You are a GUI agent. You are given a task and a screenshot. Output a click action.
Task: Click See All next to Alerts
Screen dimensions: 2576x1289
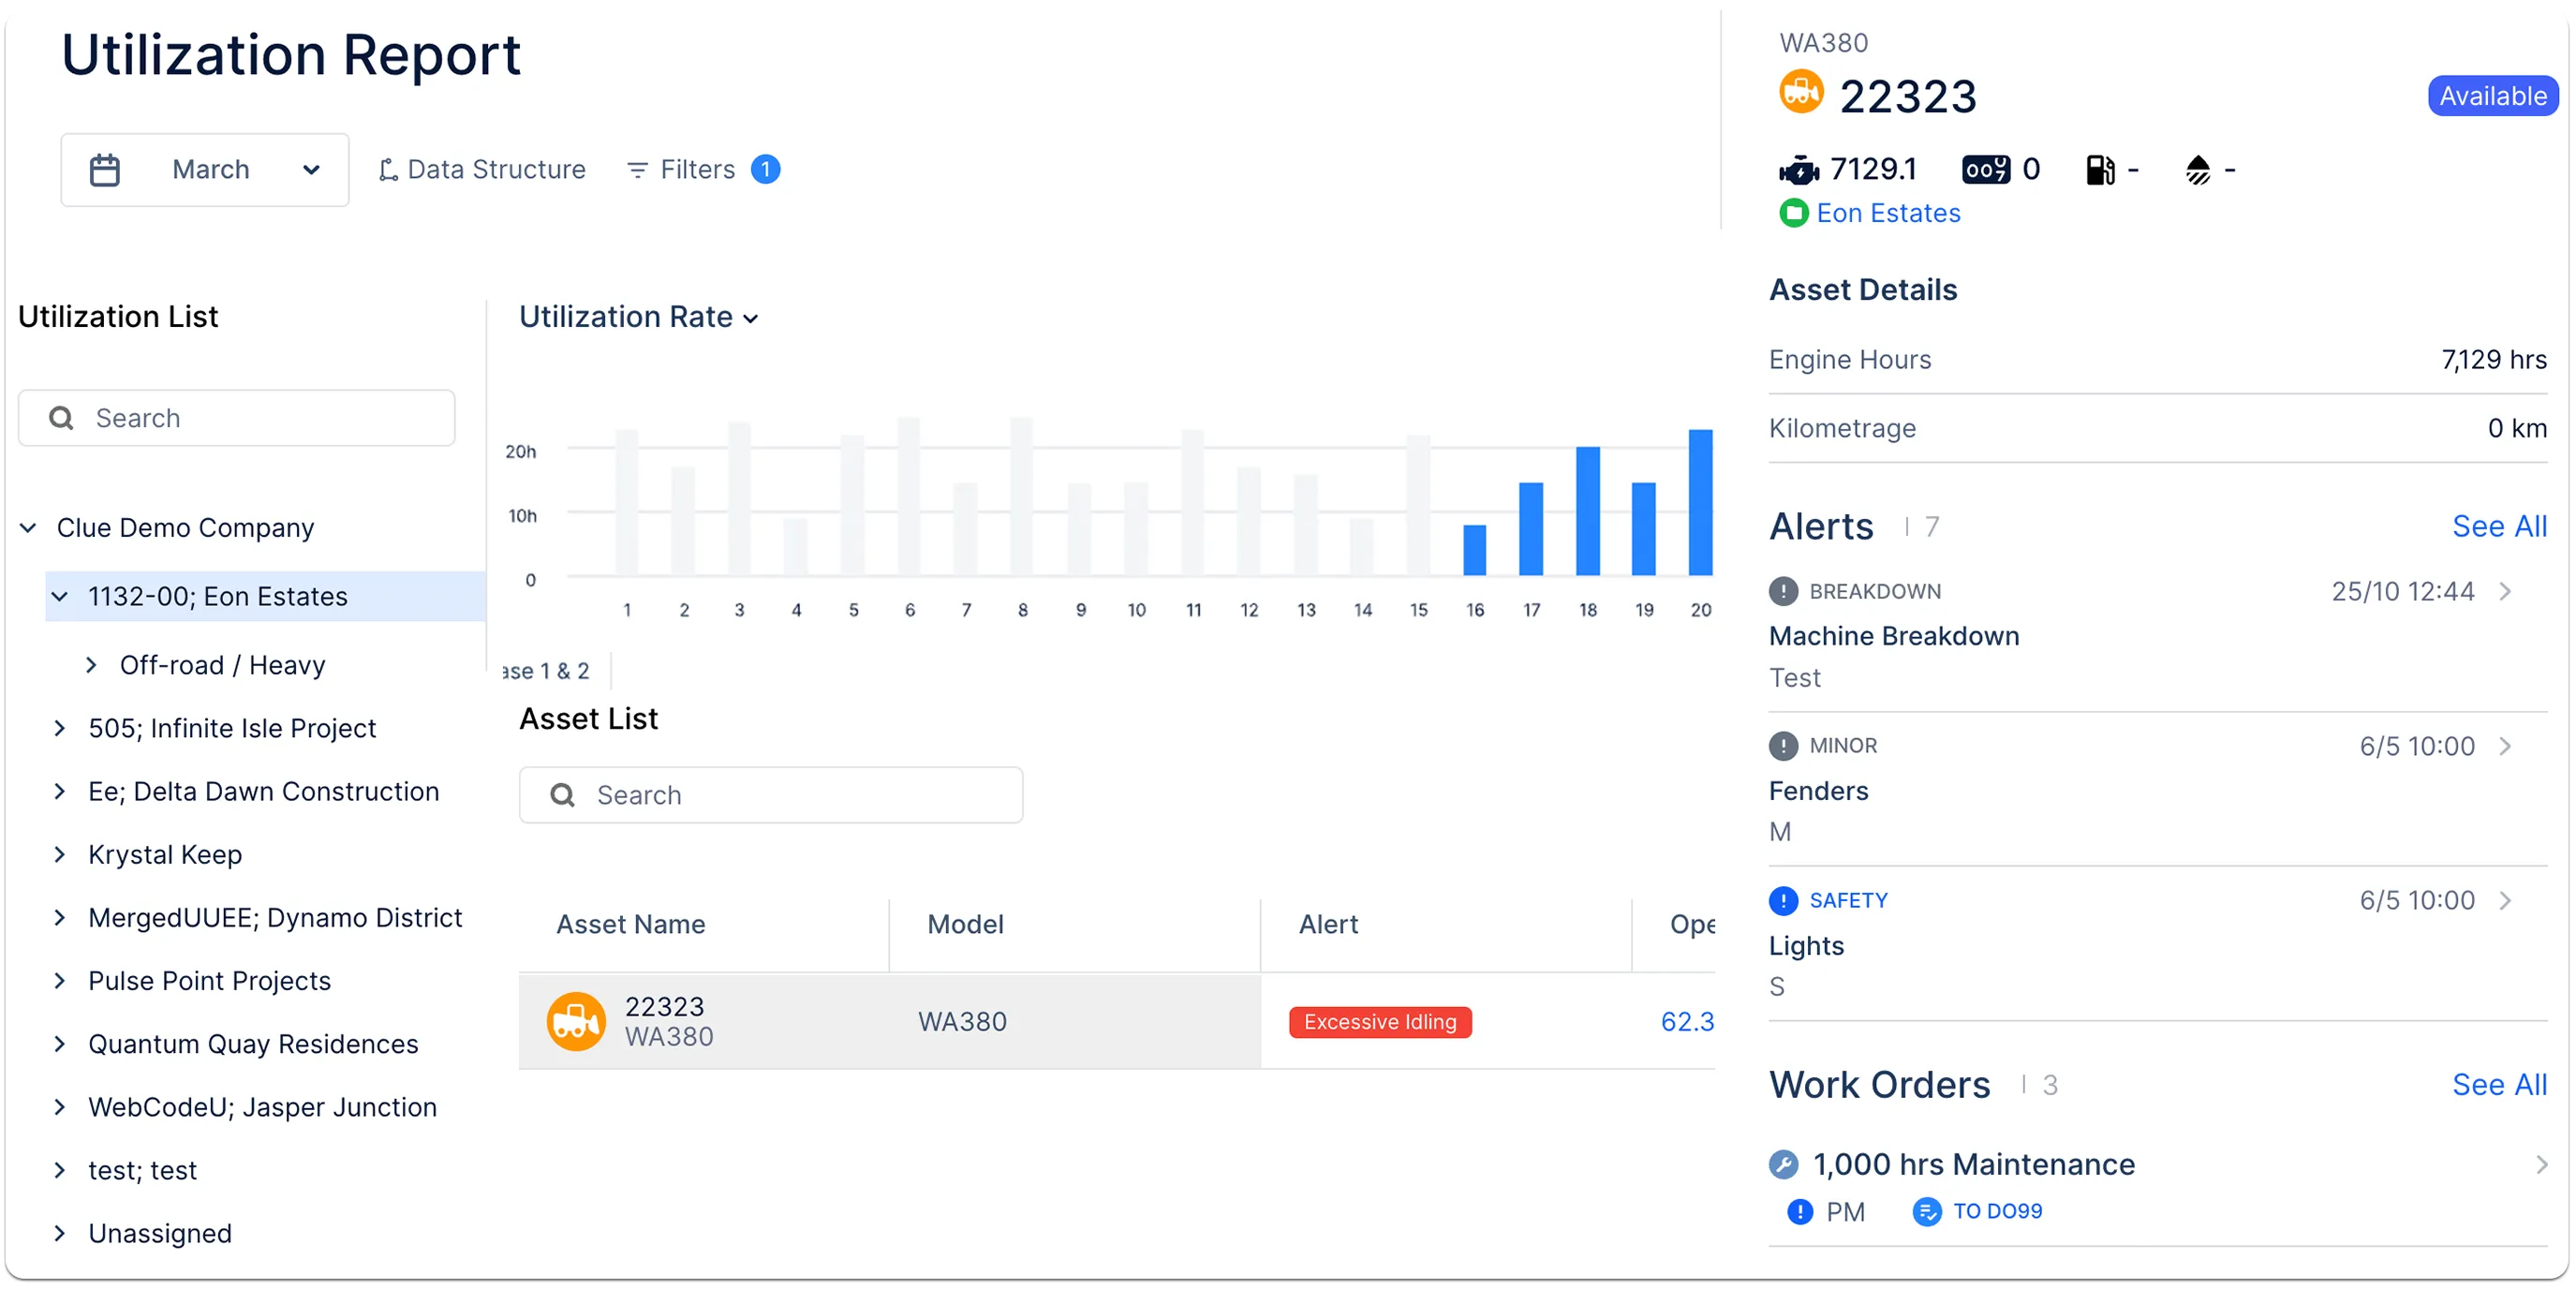2499,526
